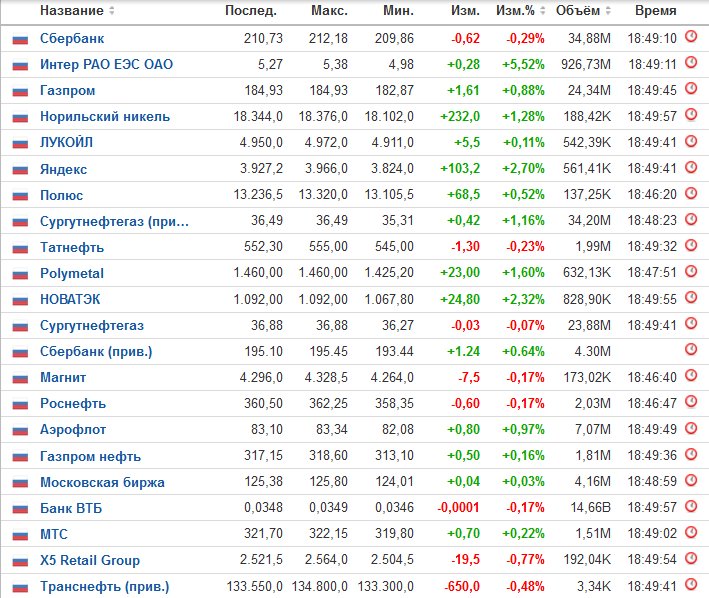The image size is (709, 598).
Task: Open the Полюс stock link
Action: (61, 195)
